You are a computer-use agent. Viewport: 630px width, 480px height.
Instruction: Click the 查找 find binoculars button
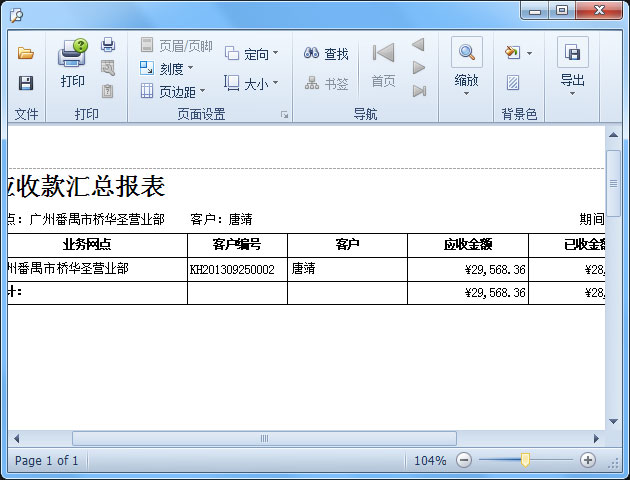coord(327,54)
